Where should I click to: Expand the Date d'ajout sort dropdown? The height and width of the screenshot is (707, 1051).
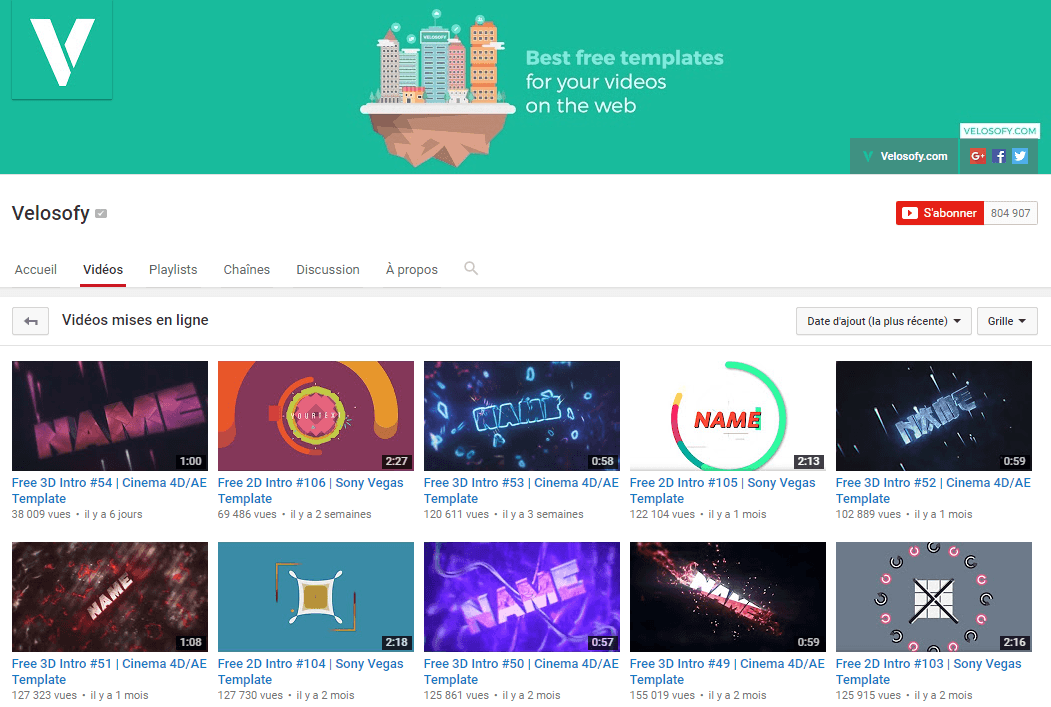point(883,321)
